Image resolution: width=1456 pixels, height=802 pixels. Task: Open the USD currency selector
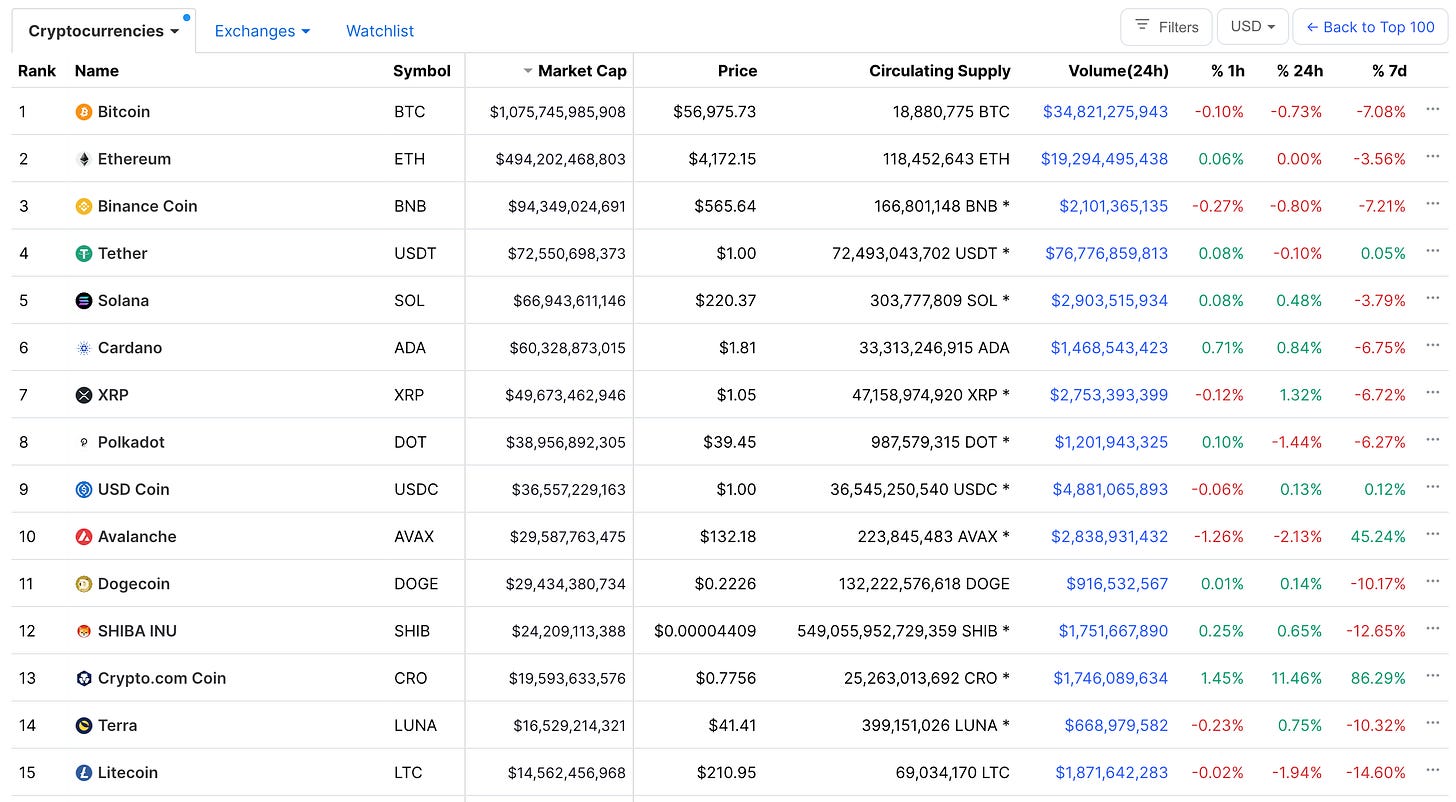pyautogui.click(x=1252, y=27)
